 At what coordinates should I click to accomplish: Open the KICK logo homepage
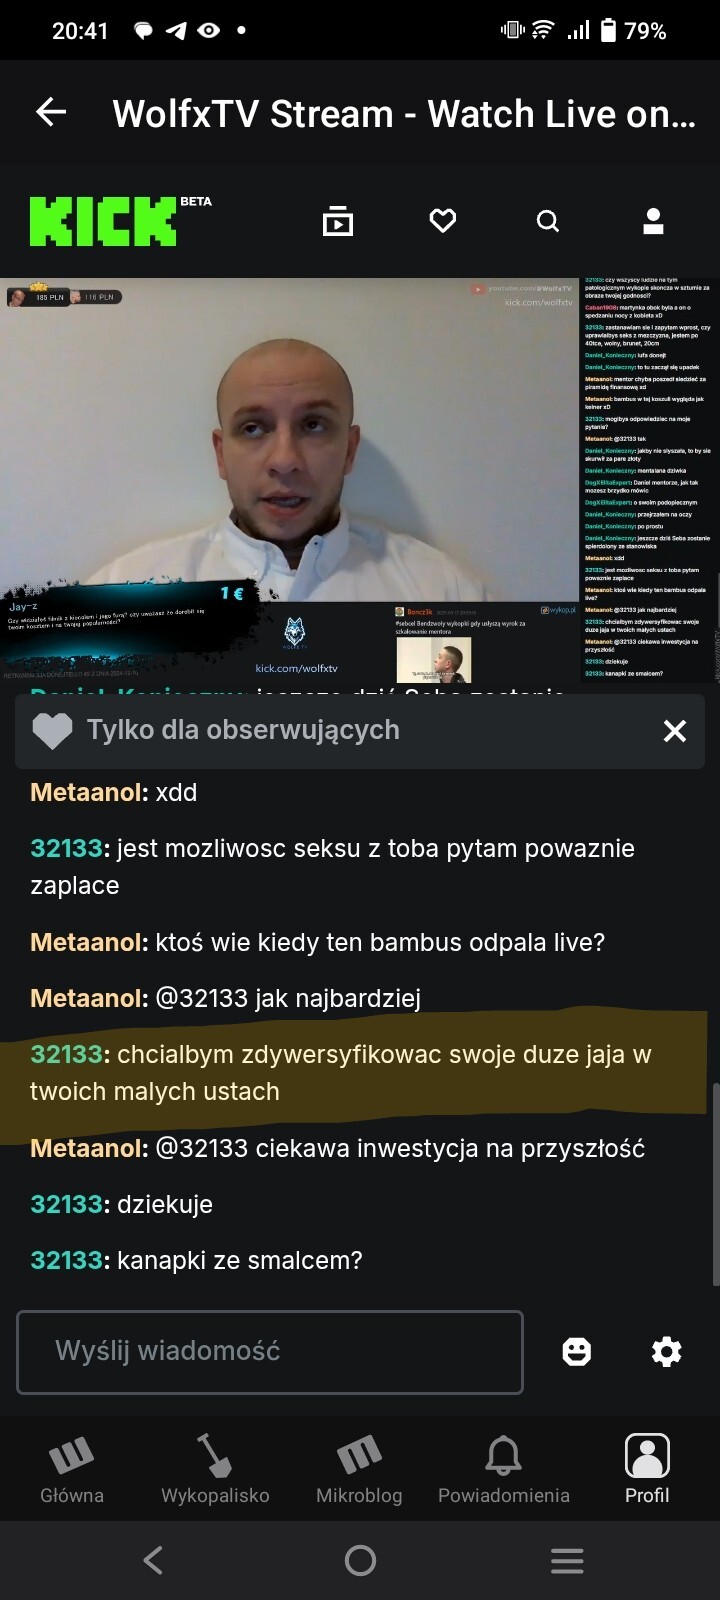tap(120, 220)
